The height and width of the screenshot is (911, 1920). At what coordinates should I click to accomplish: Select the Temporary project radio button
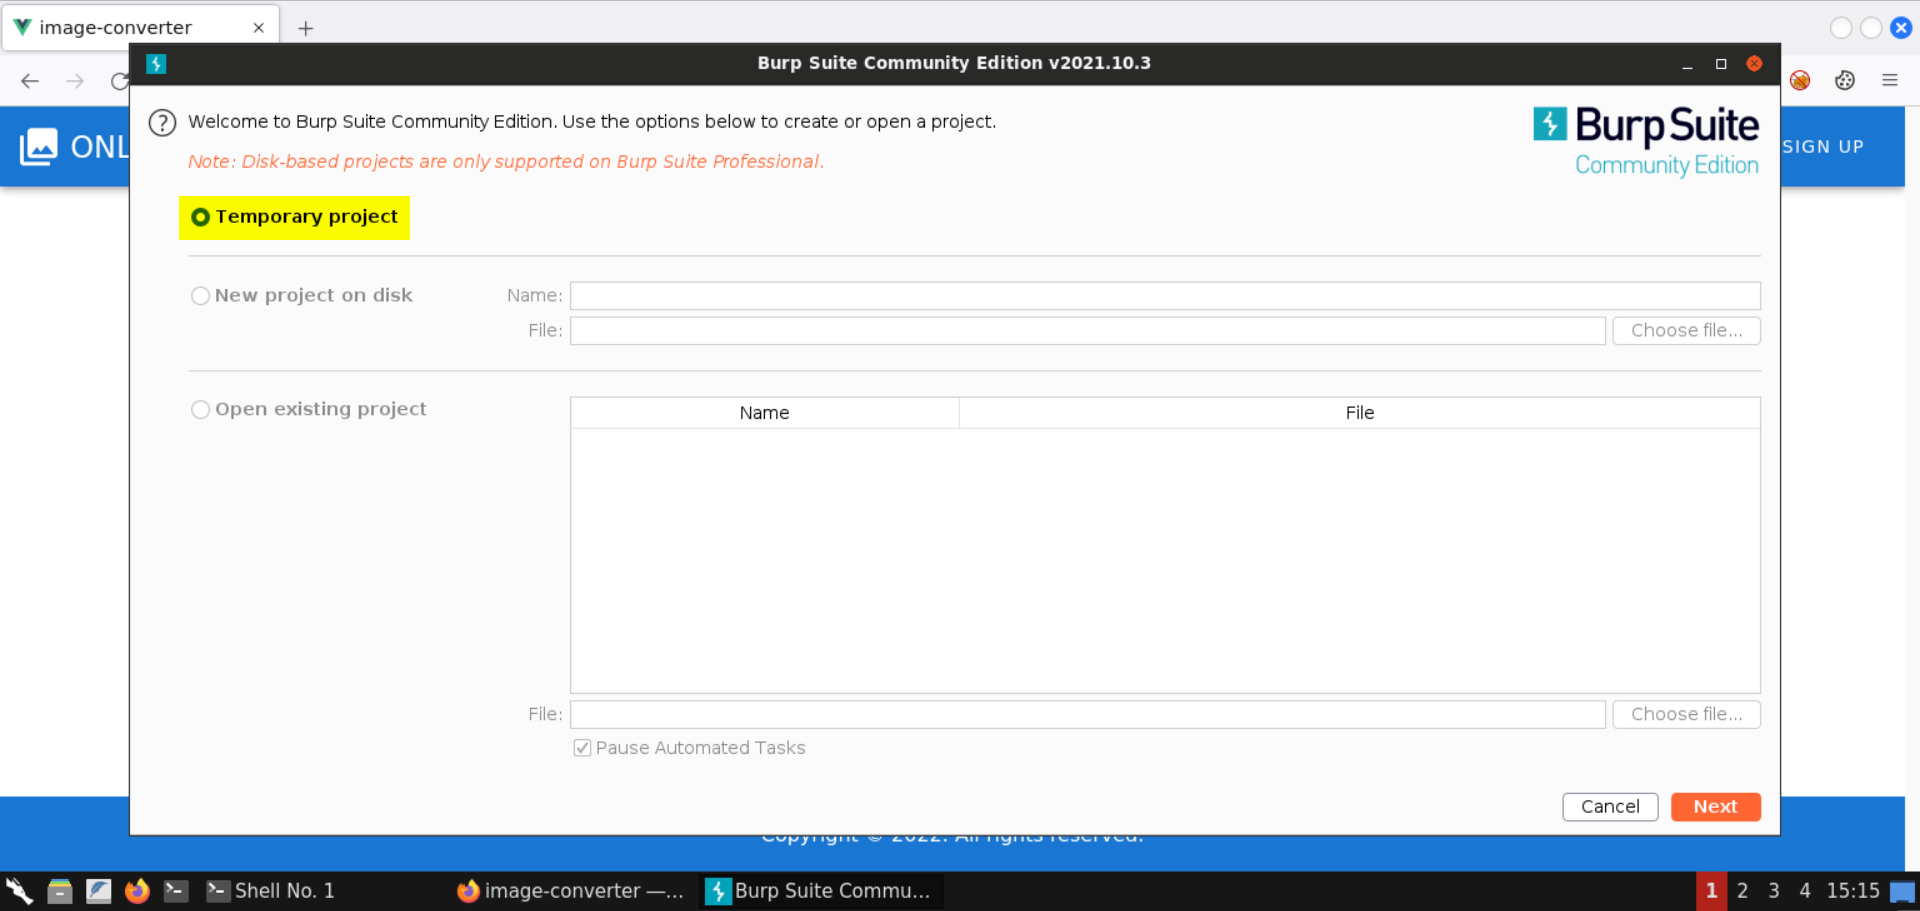pyautogui.click(x=200, y=217)
